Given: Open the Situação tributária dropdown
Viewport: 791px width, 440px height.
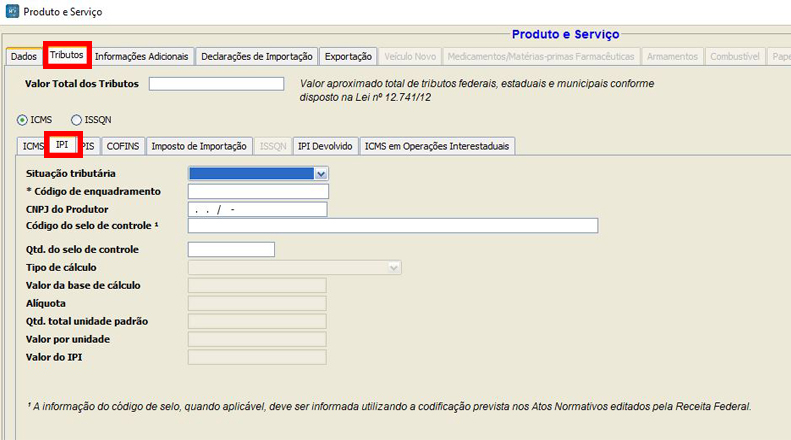Looking at the screenshot, I should pyautogui.click(x=321, y=174).
